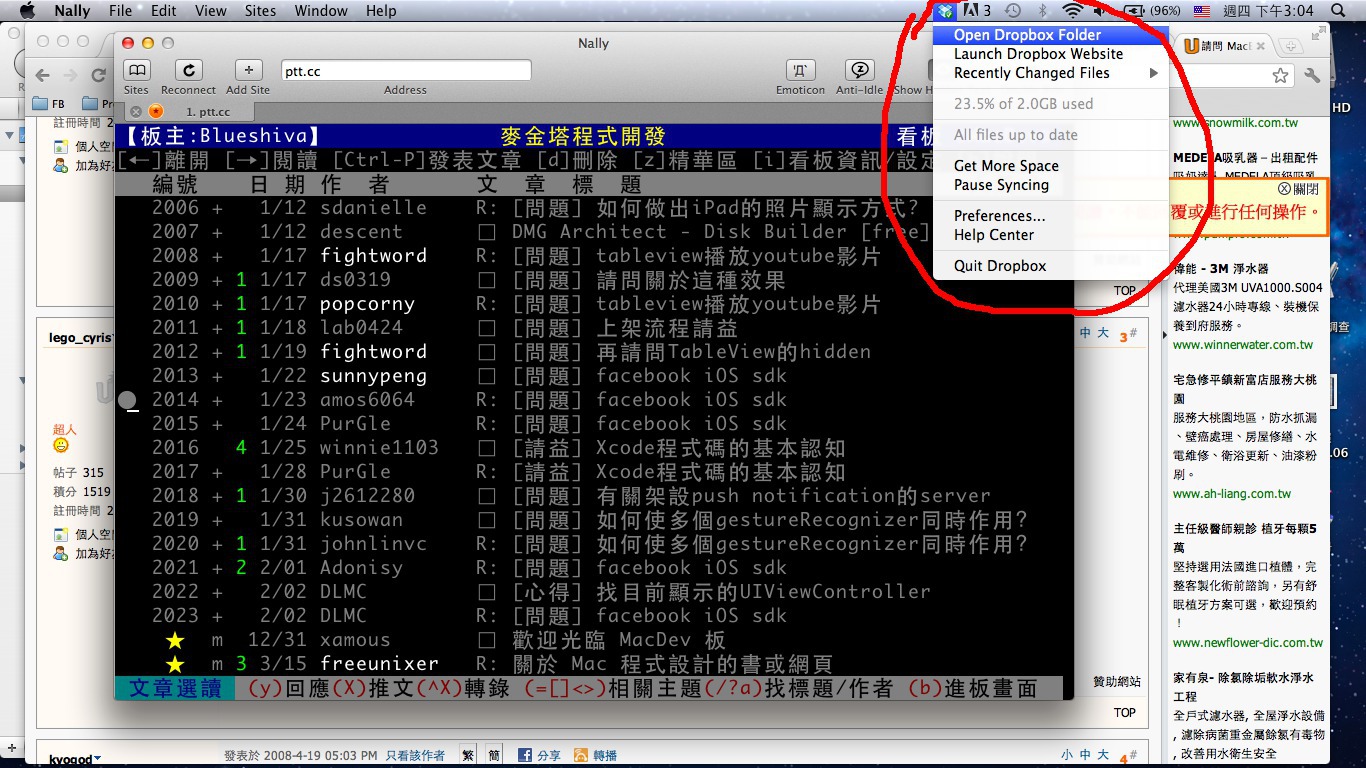This screenshot has width=1366, height=768.
Task: Click the orange site icon on ptt.cc tab
Action: (156, 112)
